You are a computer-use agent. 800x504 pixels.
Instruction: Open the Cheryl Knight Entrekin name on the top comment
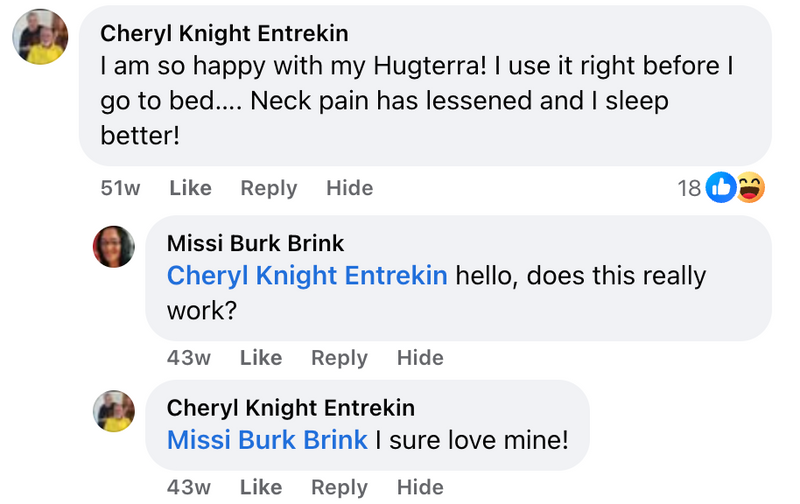pyautogui.click(x=224, y=33)
